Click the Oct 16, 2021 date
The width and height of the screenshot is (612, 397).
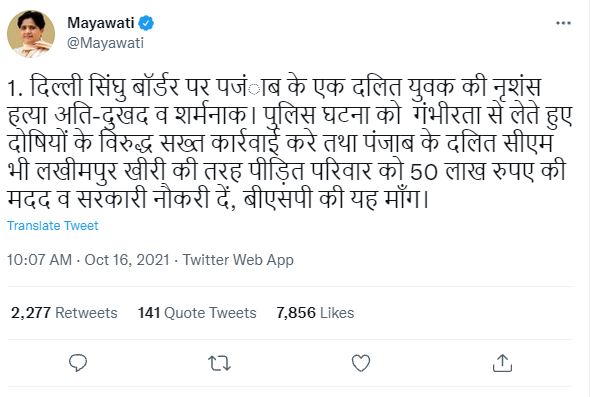click(127, 260)
